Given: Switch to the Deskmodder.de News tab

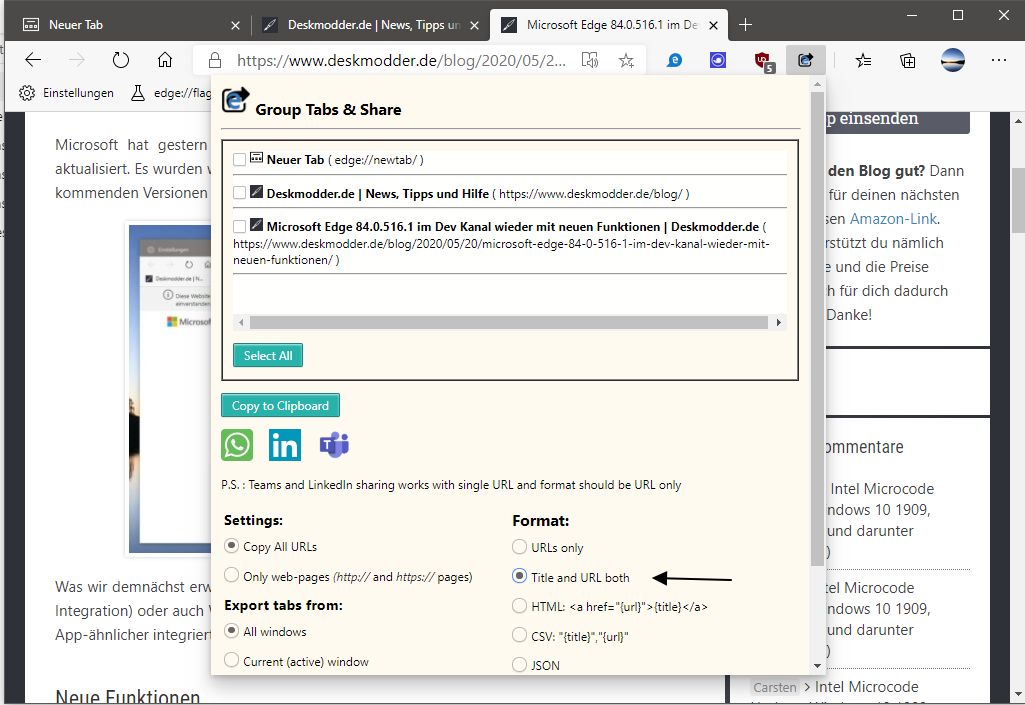Looking at the screenshot, I should tap(370, 25).
